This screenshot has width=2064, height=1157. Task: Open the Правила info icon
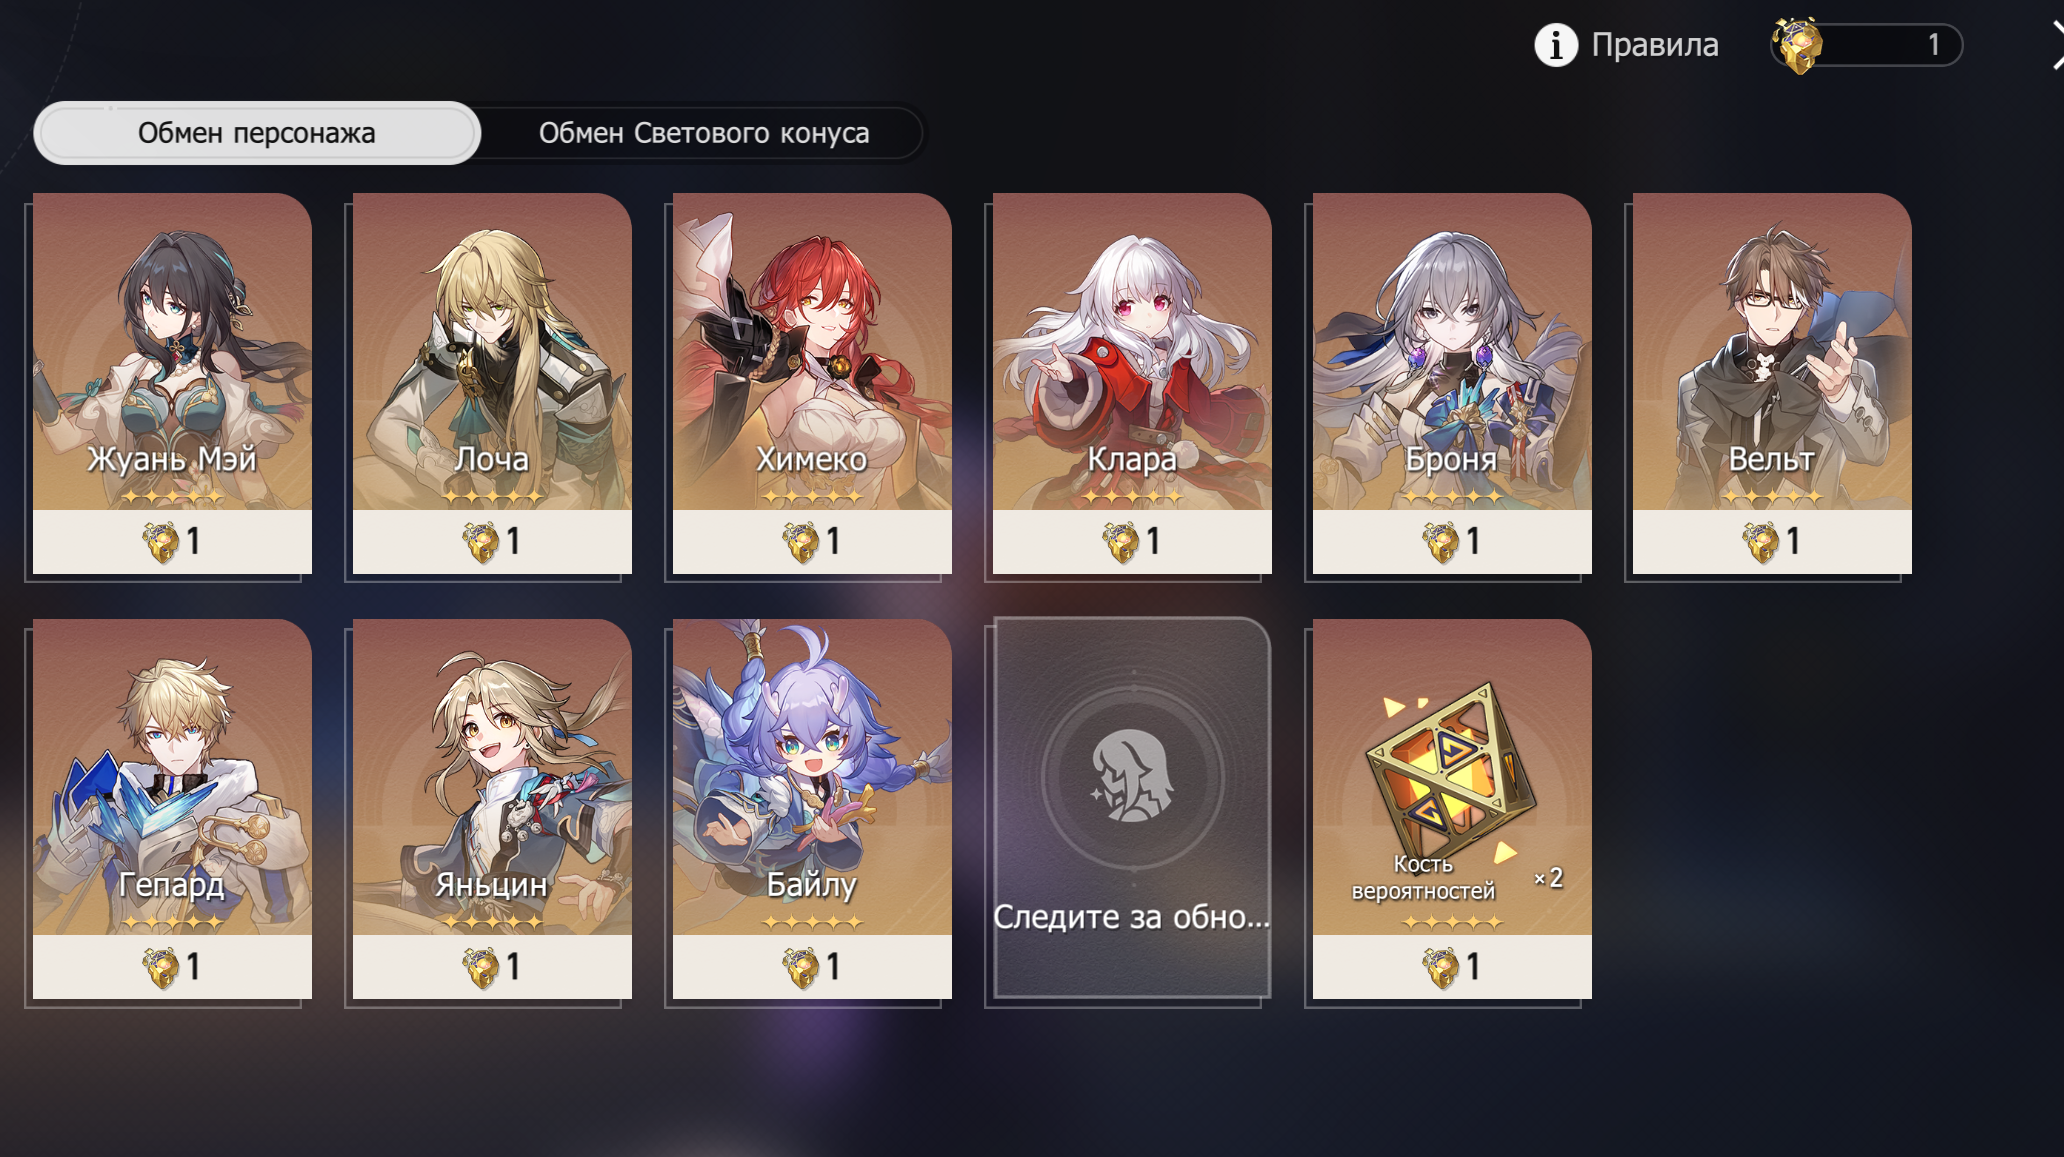(x=1555, y=45)
